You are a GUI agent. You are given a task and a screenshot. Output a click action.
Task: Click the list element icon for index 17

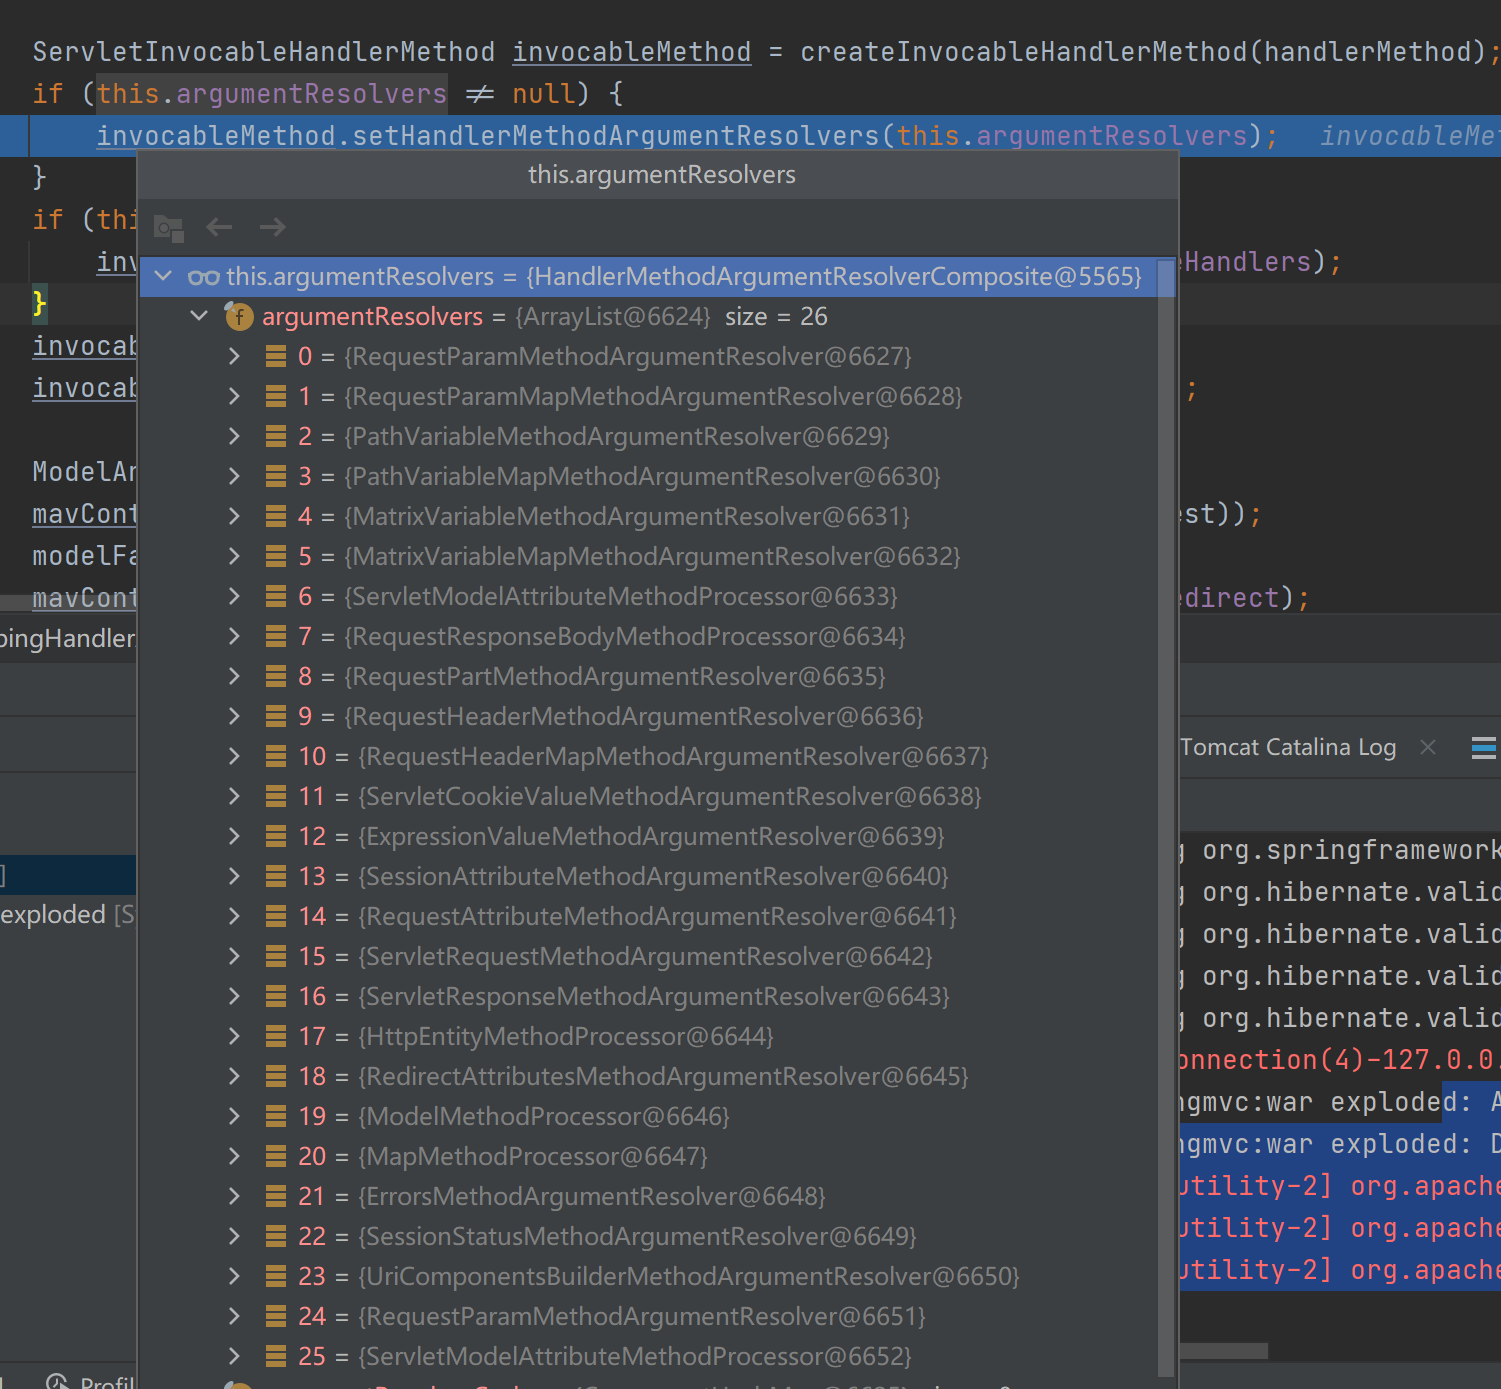[x=276, y=1037]
